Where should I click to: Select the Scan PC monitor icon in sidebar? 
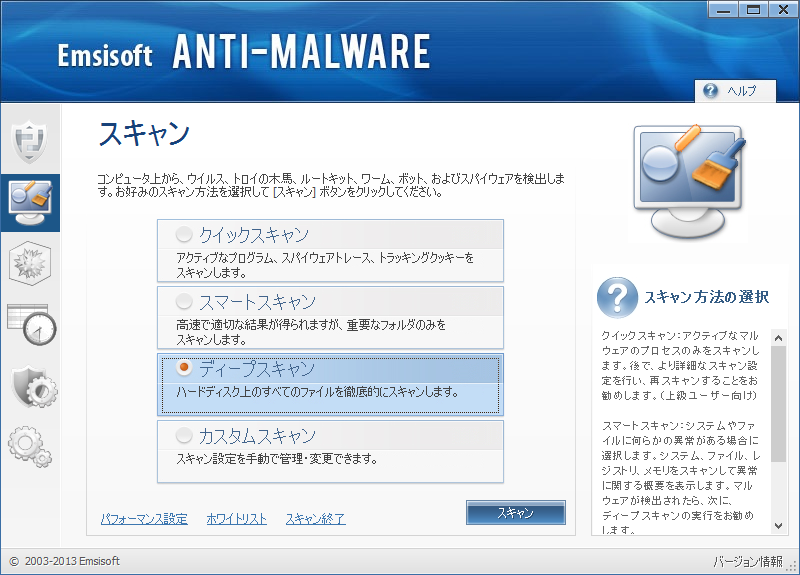click(30, 203)
